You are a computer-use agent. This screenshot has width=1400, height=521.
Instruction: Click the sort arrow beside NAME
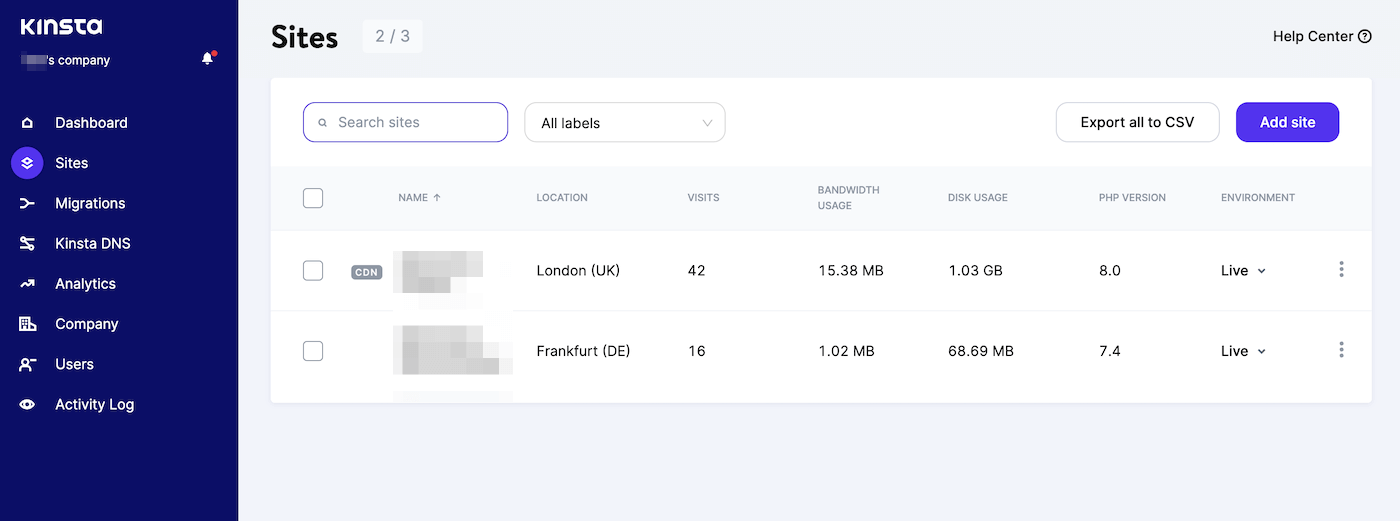tap(437, 198)
